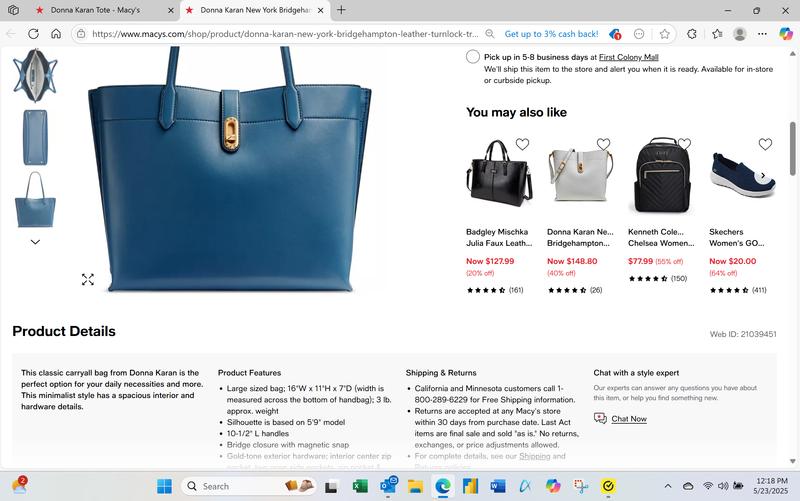Close the Bridgehampton product tab
The image size is (800, 501).
320,10
